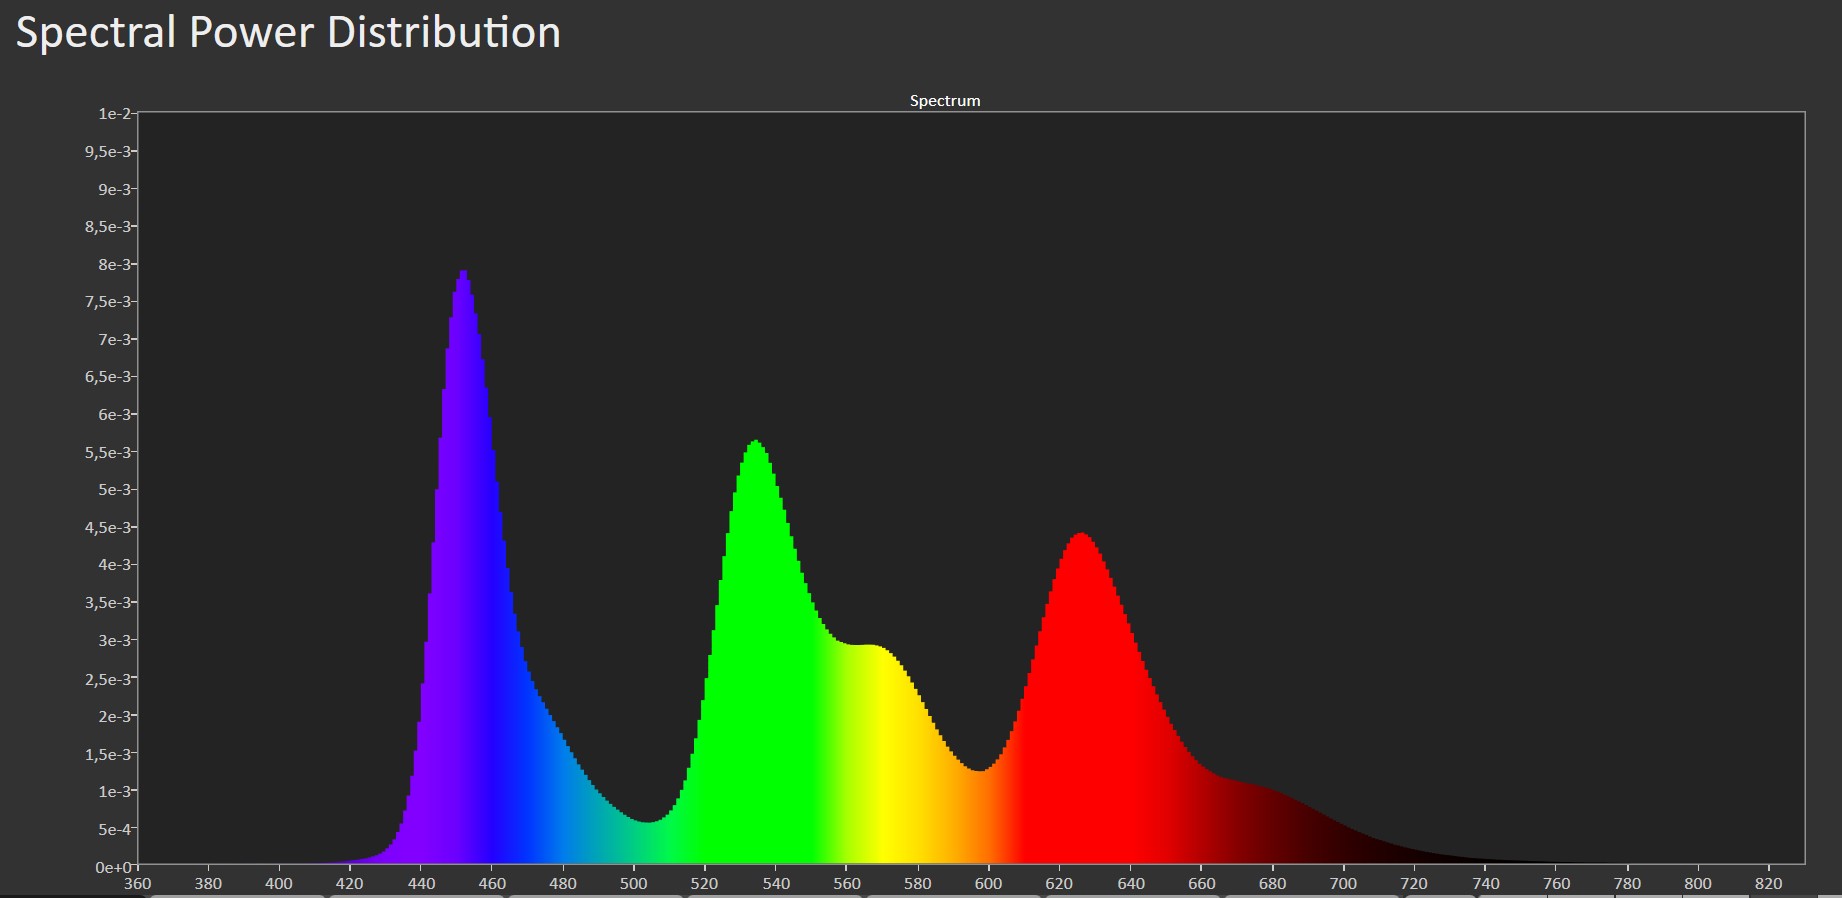Click the 620 label on the wavelength axis
The height and width of the screenshot is (898, 1842).
(x=1059, y=884)
